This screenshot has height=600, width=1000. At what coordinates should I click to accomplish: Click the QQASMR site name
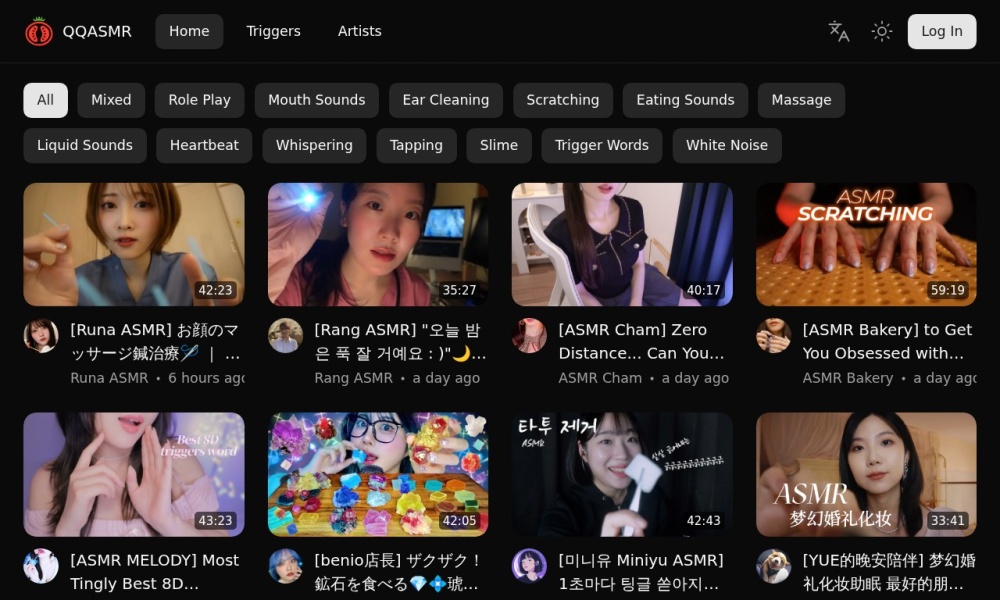coord(97,31)
